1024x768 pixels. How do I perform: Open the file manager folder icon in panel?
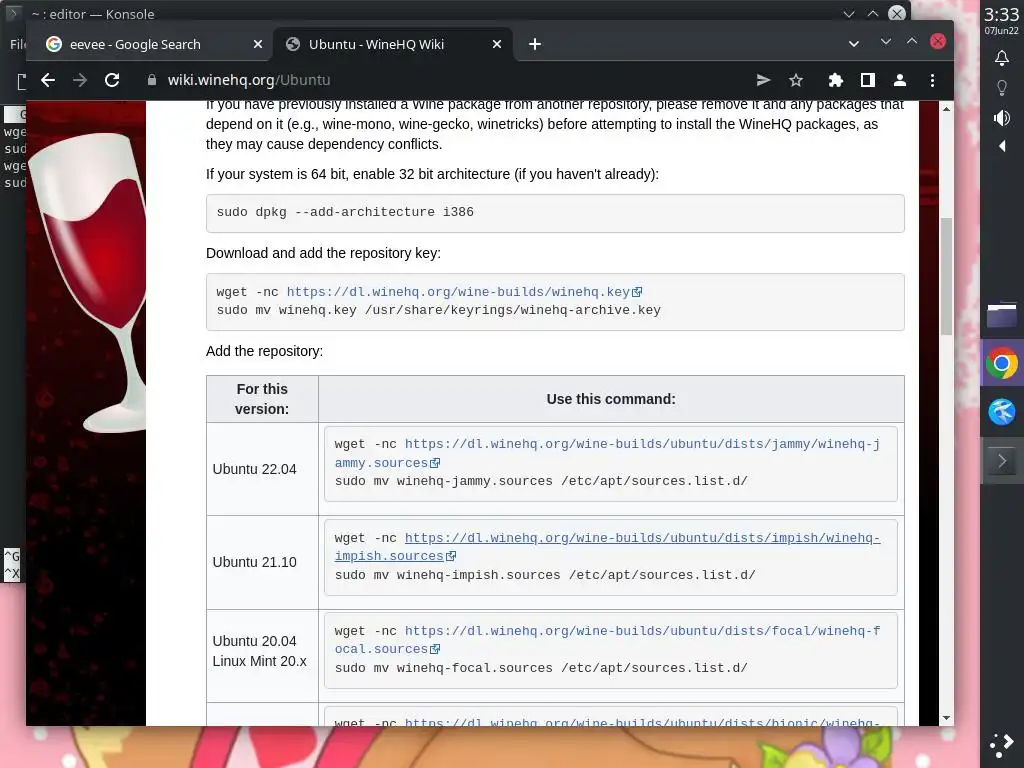[1002, 315]
